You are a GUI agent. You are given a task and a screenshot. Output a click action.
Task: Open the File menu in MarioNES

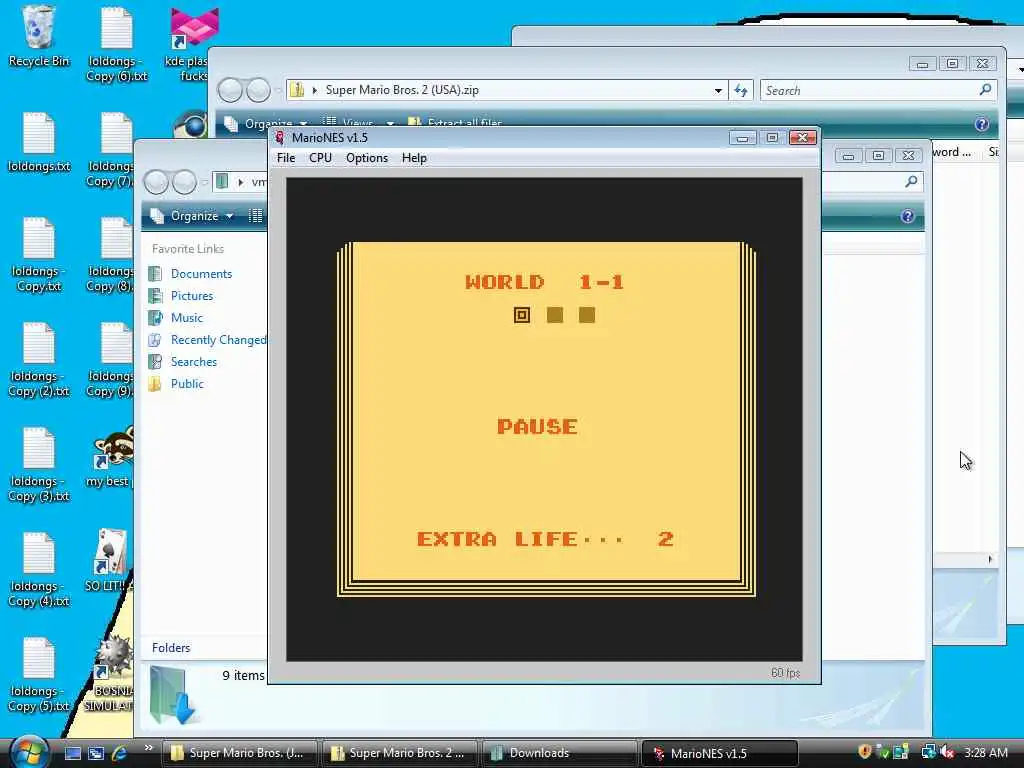[285, 158]
